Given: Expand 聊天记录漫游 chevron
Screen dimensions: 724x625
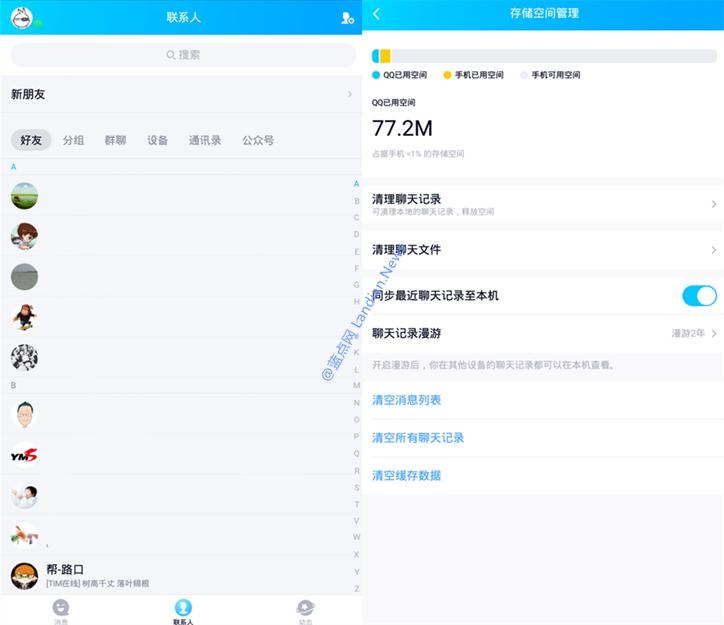Looking at the screenshot, I should pos(714,333).
